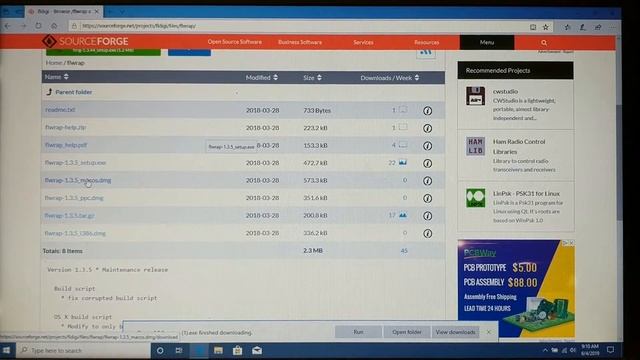Download flwrap-1.3.5_ppc.dmg
This screenshot has height=360, width=640.
pos(74,198)
